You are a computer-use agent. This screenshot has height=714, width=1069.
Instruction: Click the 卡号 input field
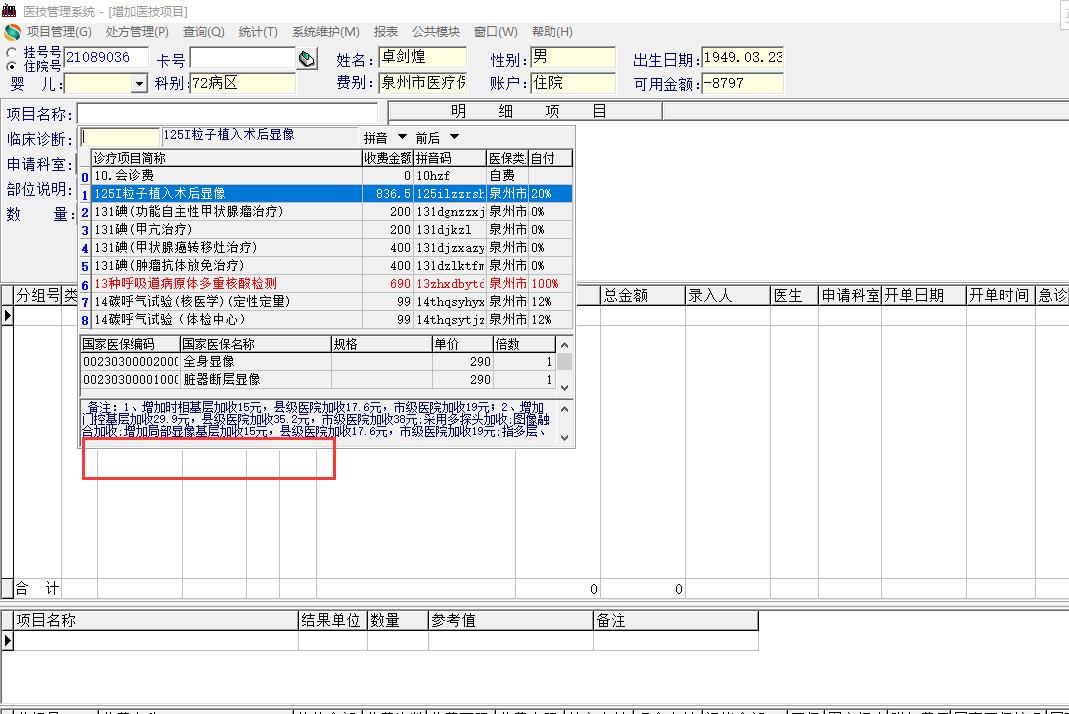click(243, 59)
